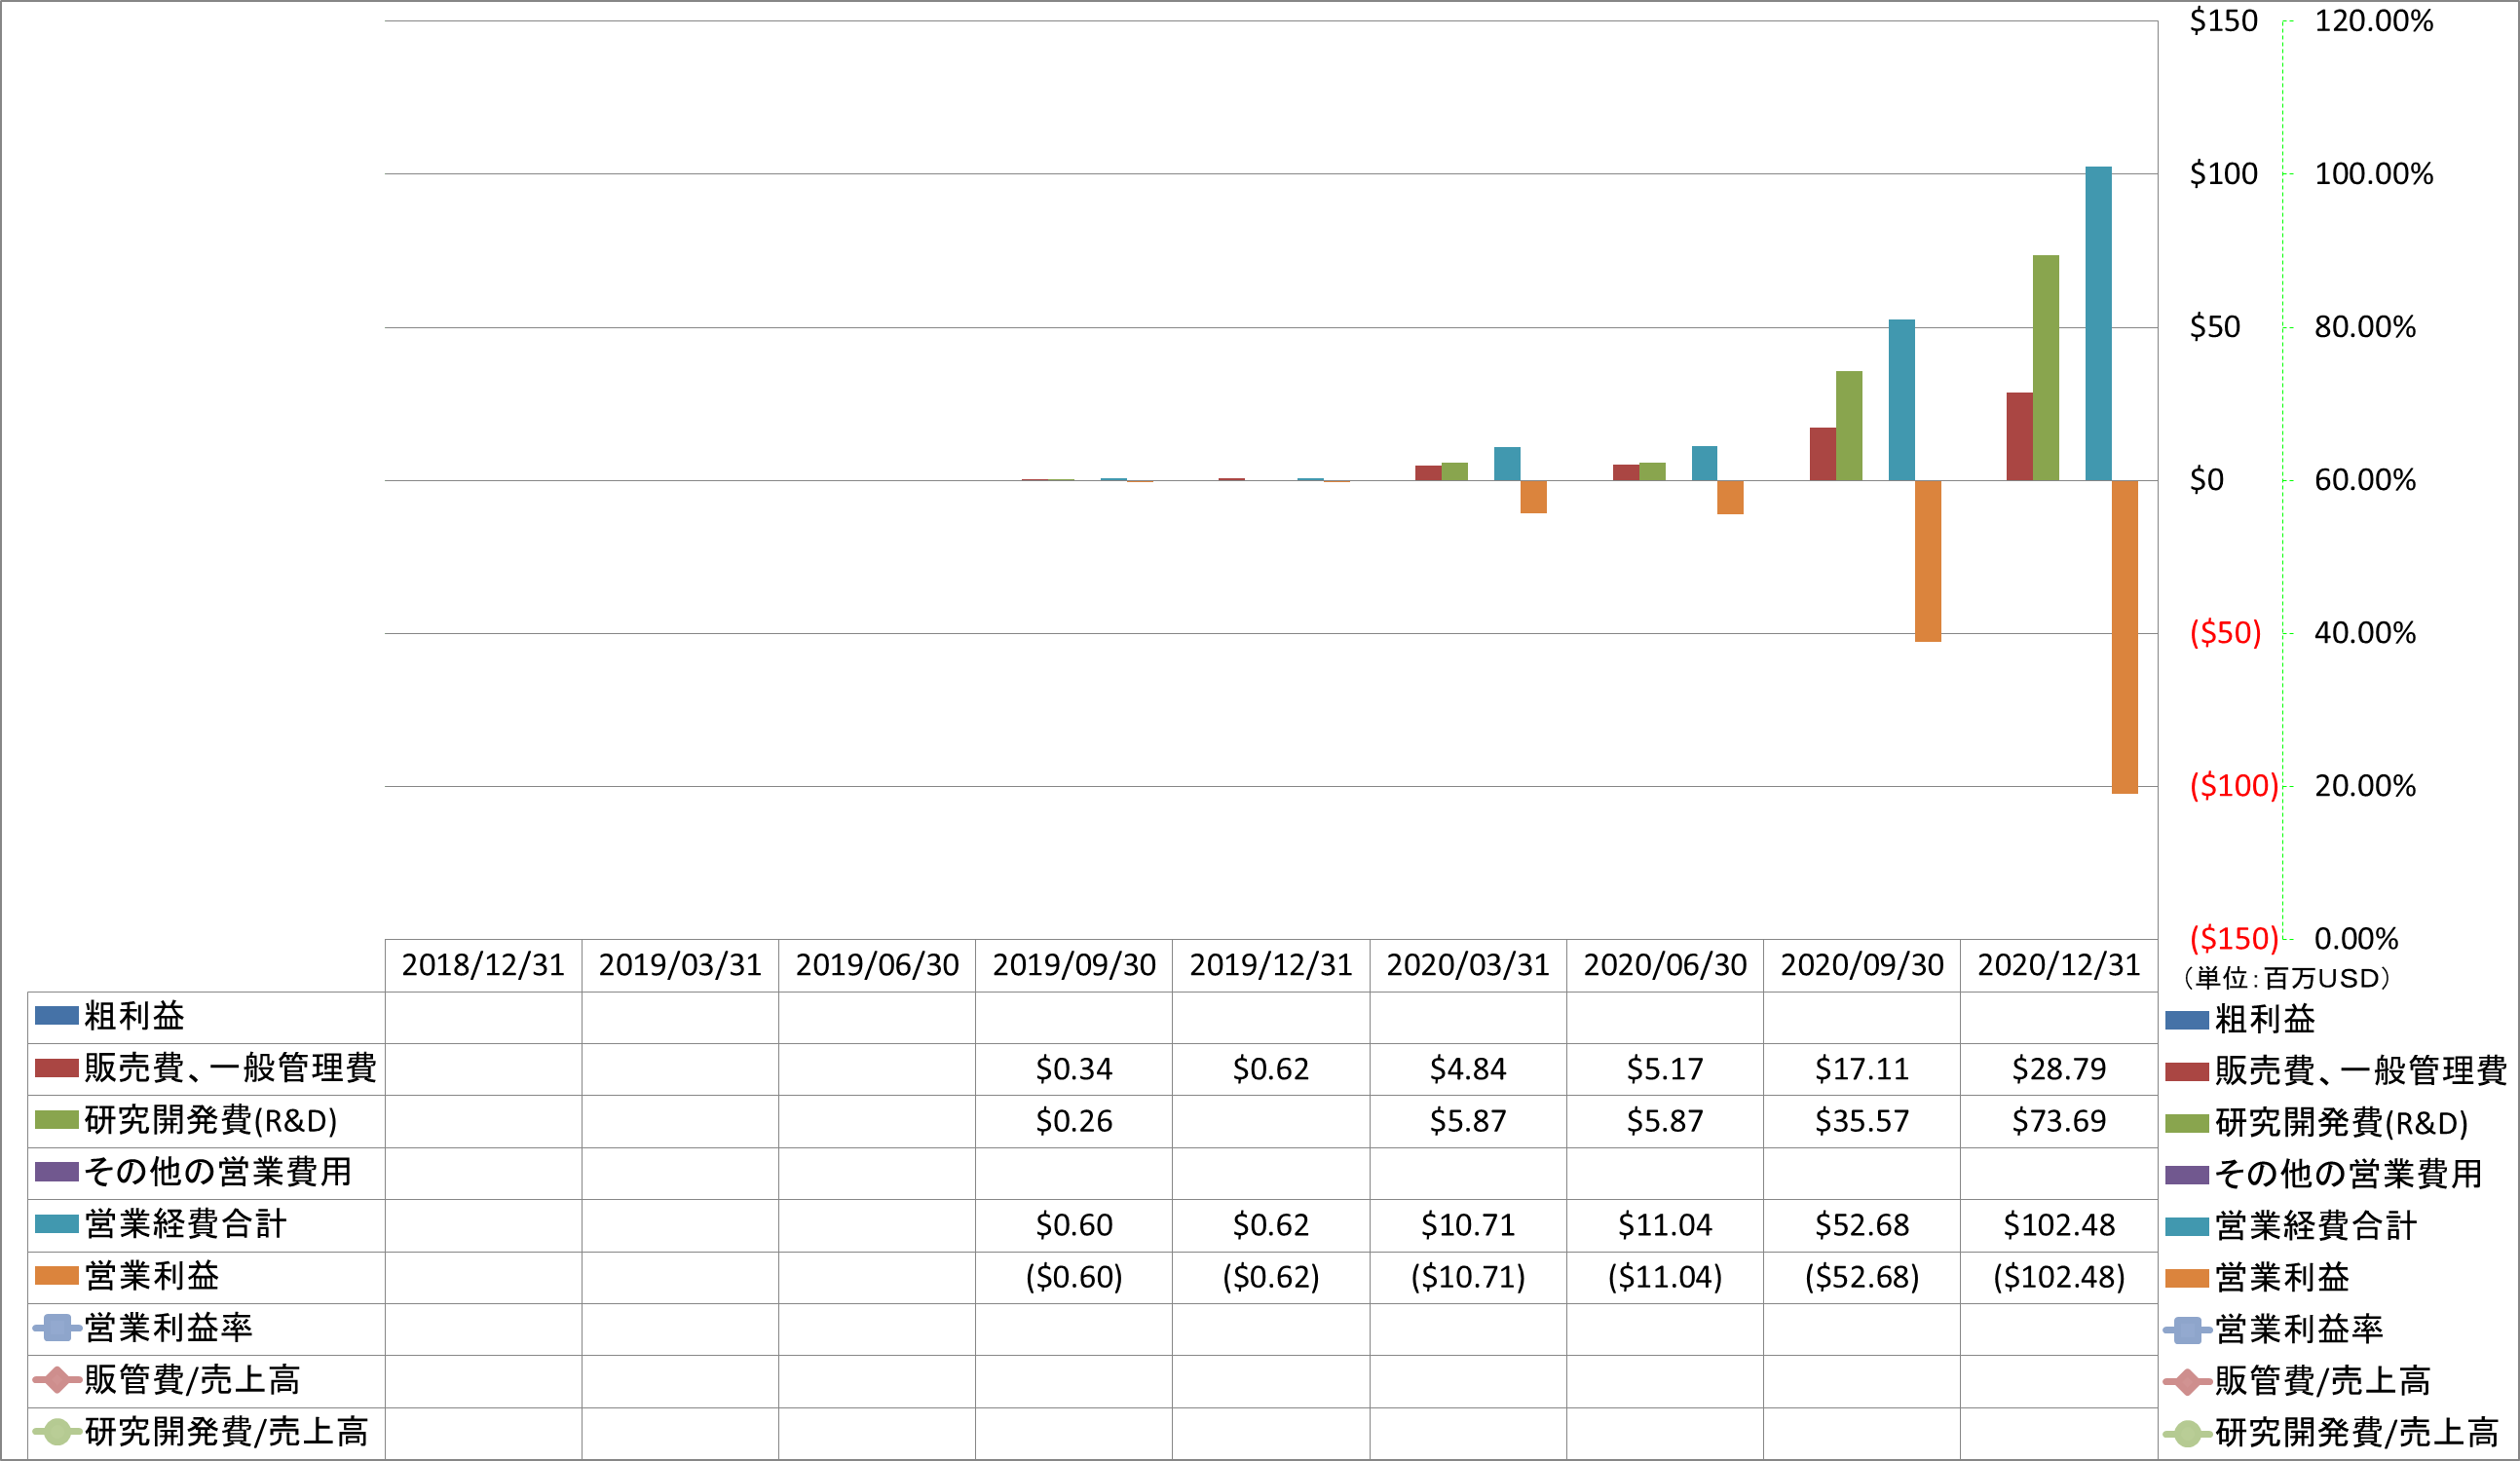Click the 2020/06/30 column header
This screenshot has width=2520, height=1461.
coord(1665,965)
